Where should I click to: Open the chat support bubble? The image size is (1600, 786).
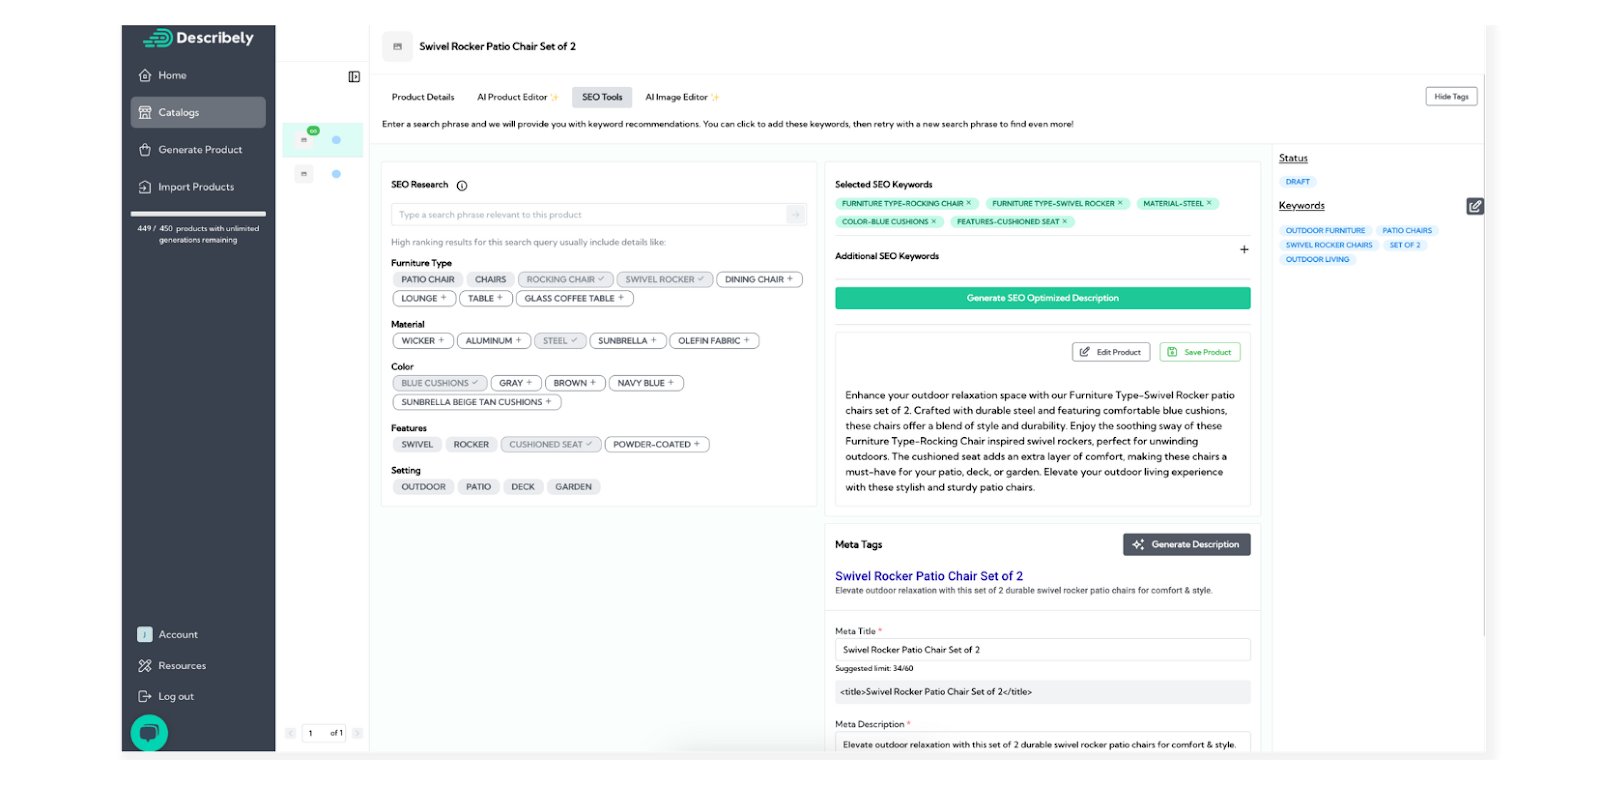click(149, 733)
